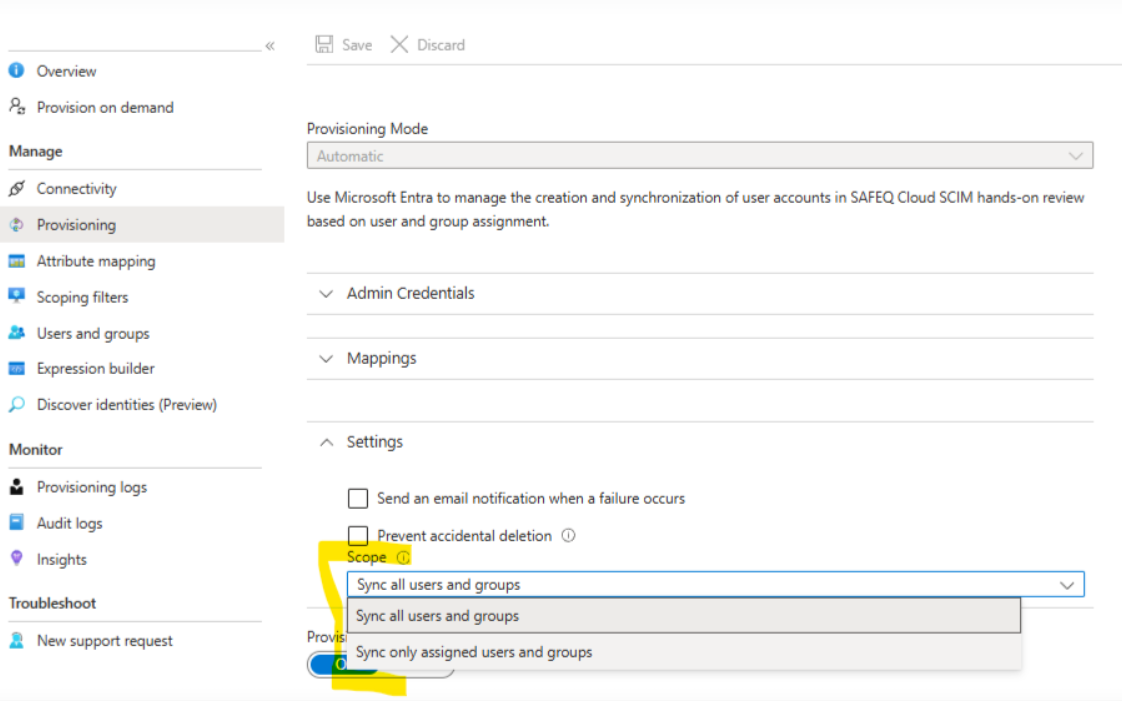Tick the Prevent accidental deletion checkbox
The width and height of the screenshot is (1122, 701).
tap(358, 534)
